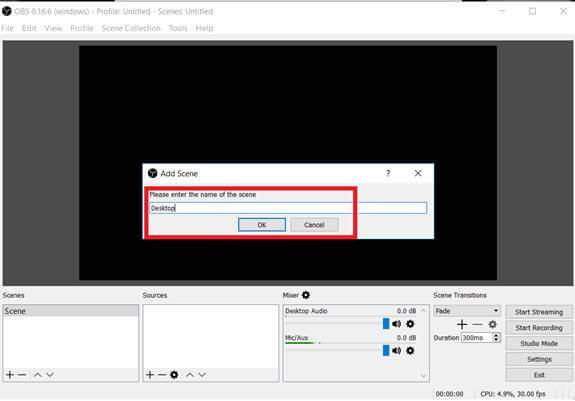Increase Duration with spinner up arrow
The image size is (575, 401).
pyautogui.click(x=496, y=335)
